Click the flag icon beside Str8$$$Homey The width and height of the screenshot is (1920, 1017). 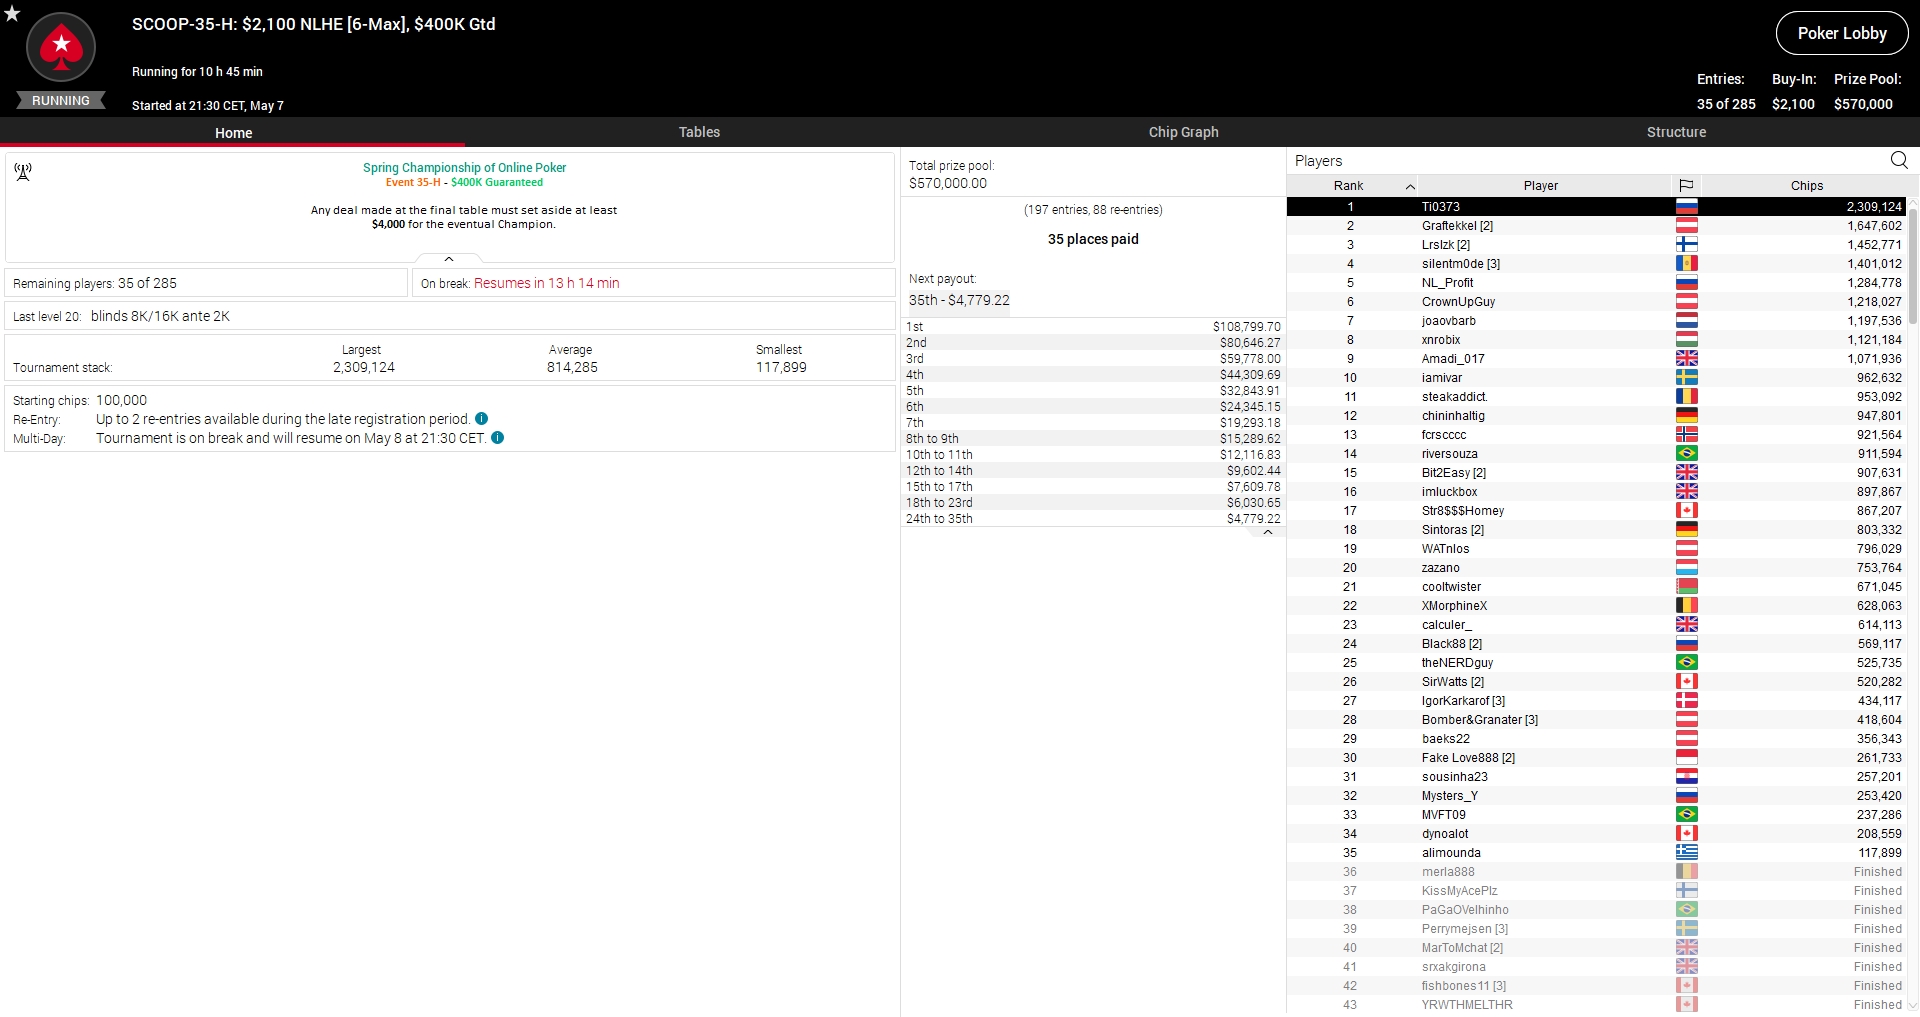[x=1686, y=511]
